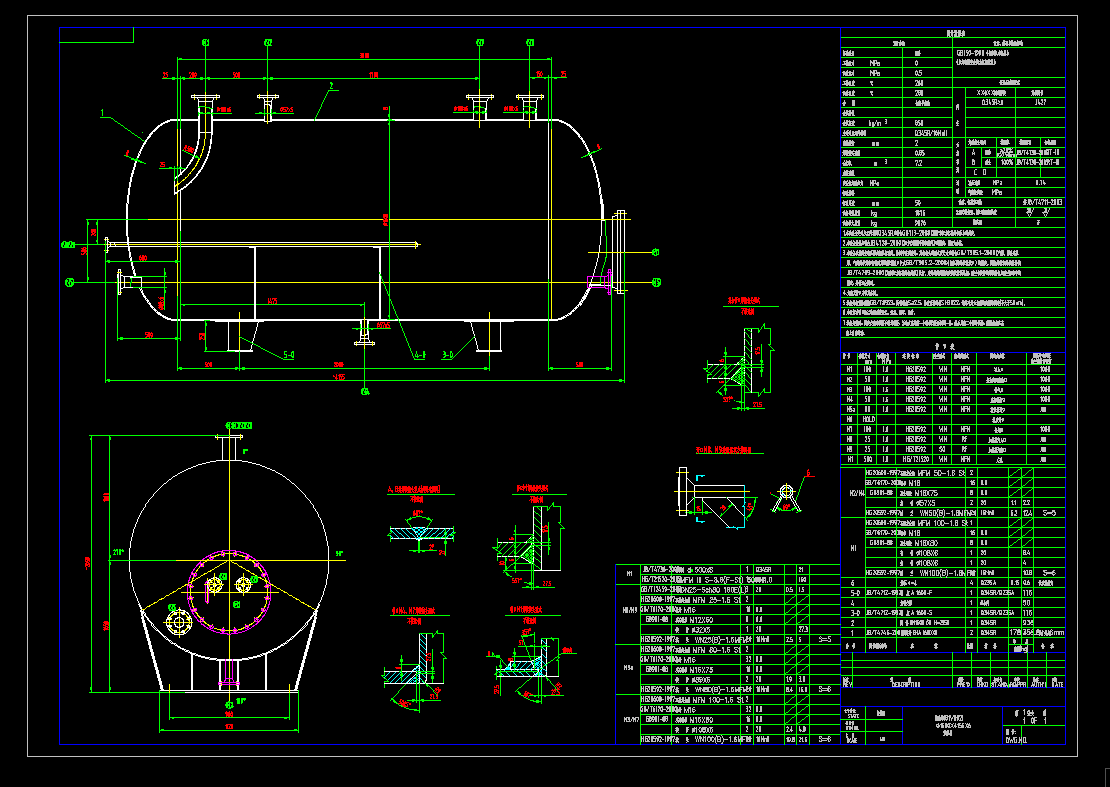Select the "JB/T4746" standard in row 1
Viewport: 1110px width, 787px height.
882,633
